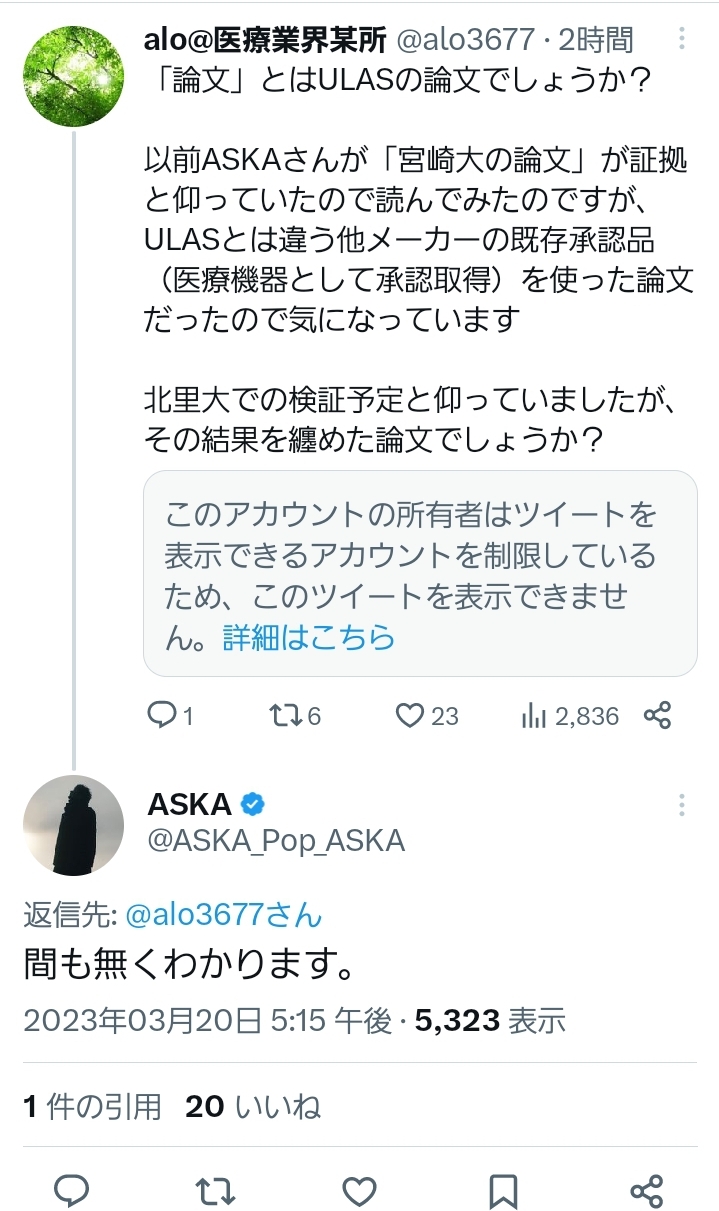The width and height of the screenshot is (719, 1211).
Task: Share alo's tweet via share icon
Action: 657,715
